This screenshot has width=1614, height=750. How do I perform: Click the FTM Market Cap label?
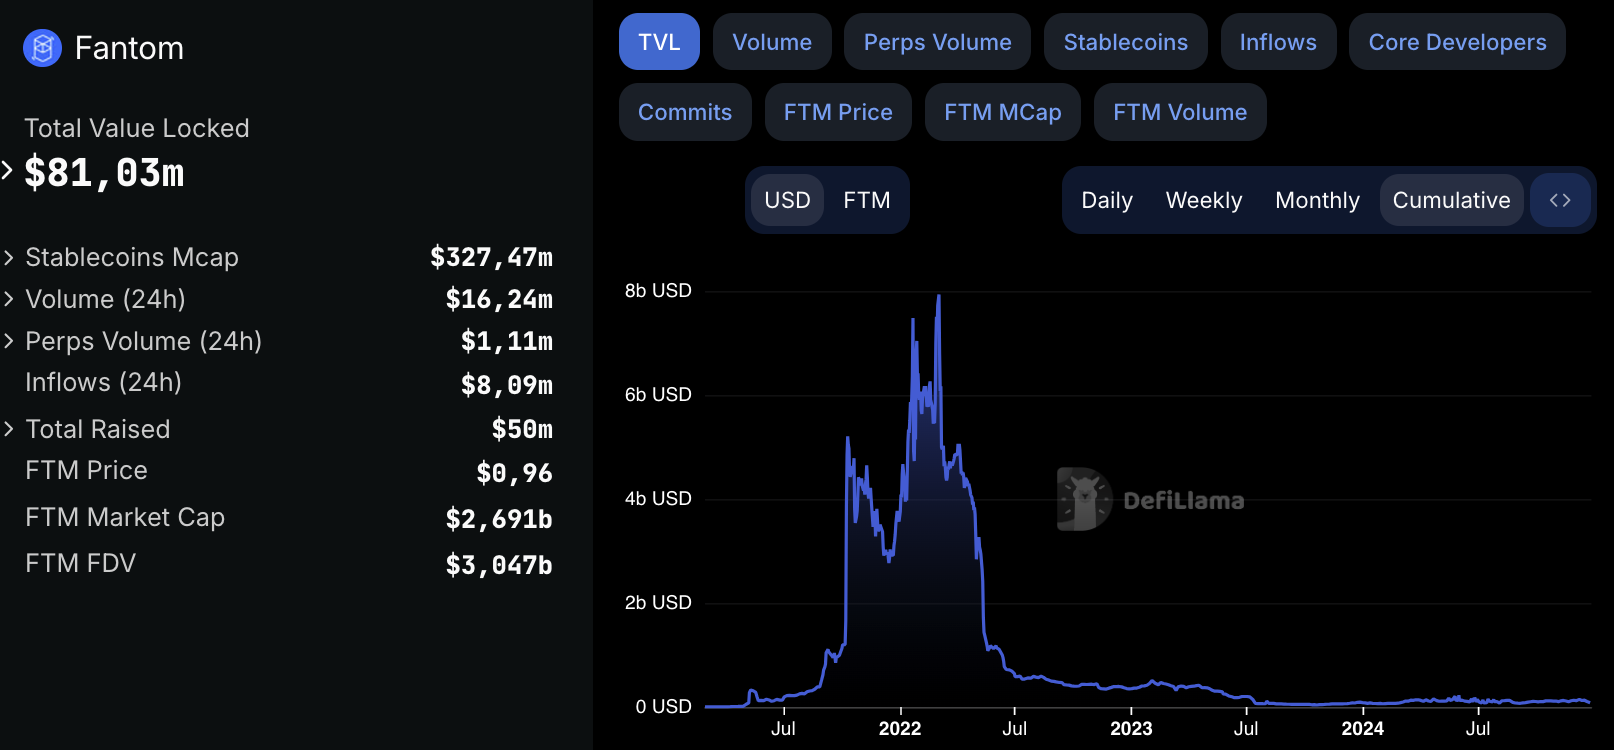125,517
